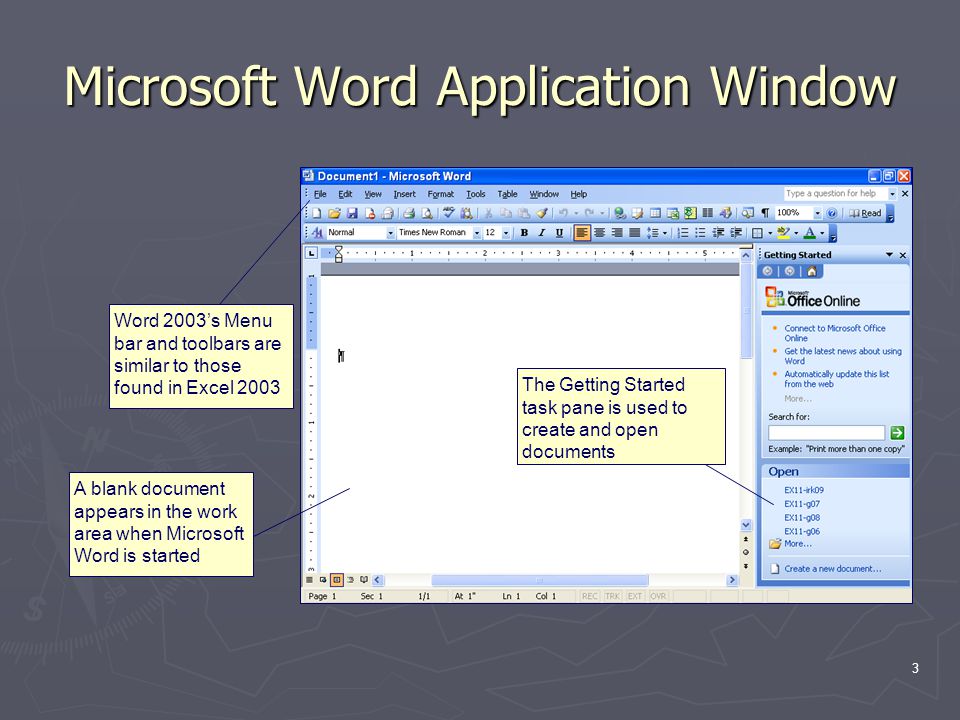The height and width of the screenshot is (720, 960).
Task: Toggle Underline formatting
Action: (x=559, y=233)
